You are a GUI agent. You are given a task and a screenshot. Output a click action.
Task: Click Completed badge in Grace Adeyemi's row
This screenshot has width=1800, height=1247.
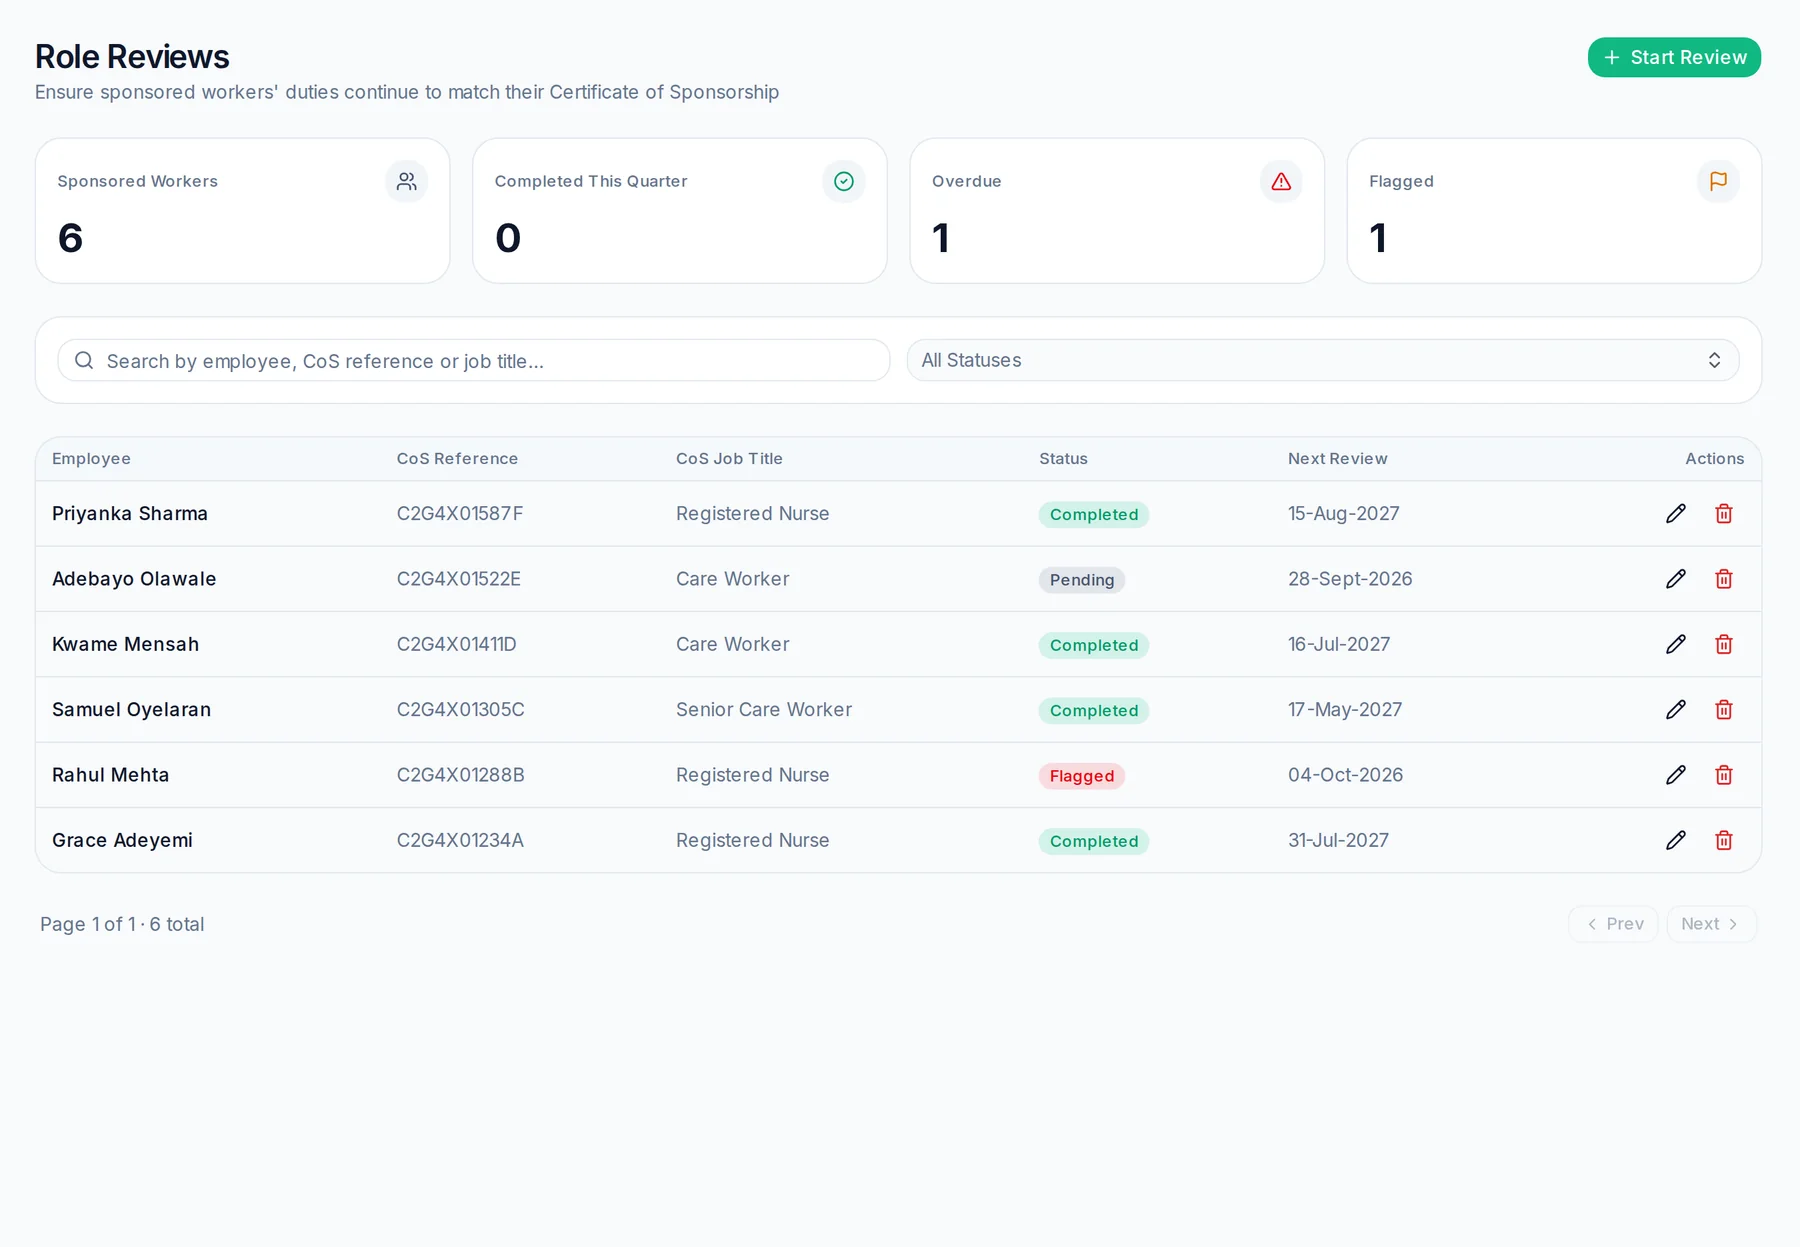[1094, 841]
